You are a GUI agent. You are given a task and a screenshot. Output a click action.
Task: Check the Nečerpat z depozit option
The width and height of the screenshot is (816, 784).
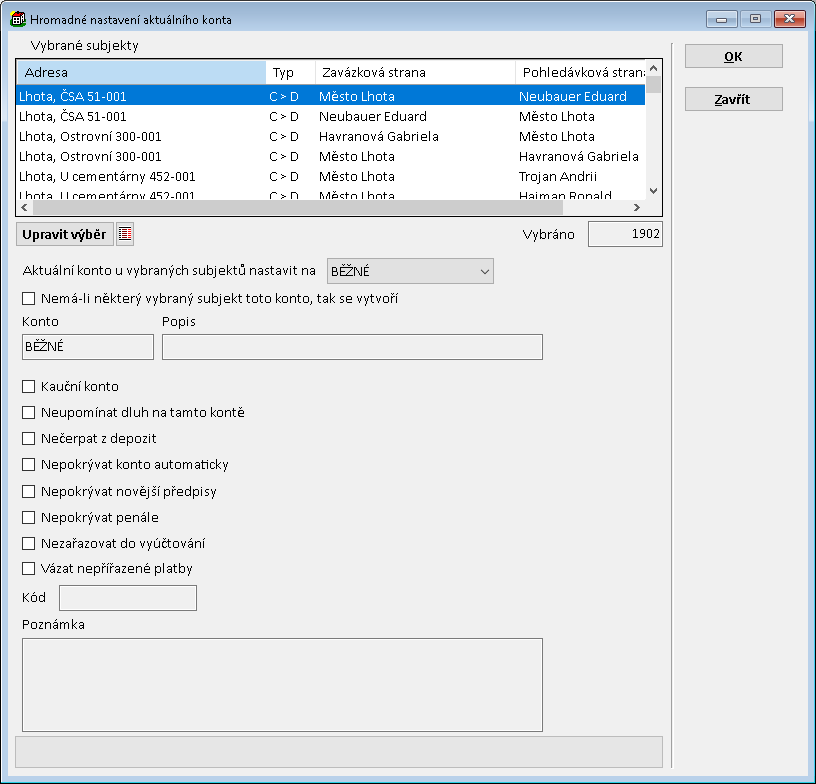pos(28,439)
